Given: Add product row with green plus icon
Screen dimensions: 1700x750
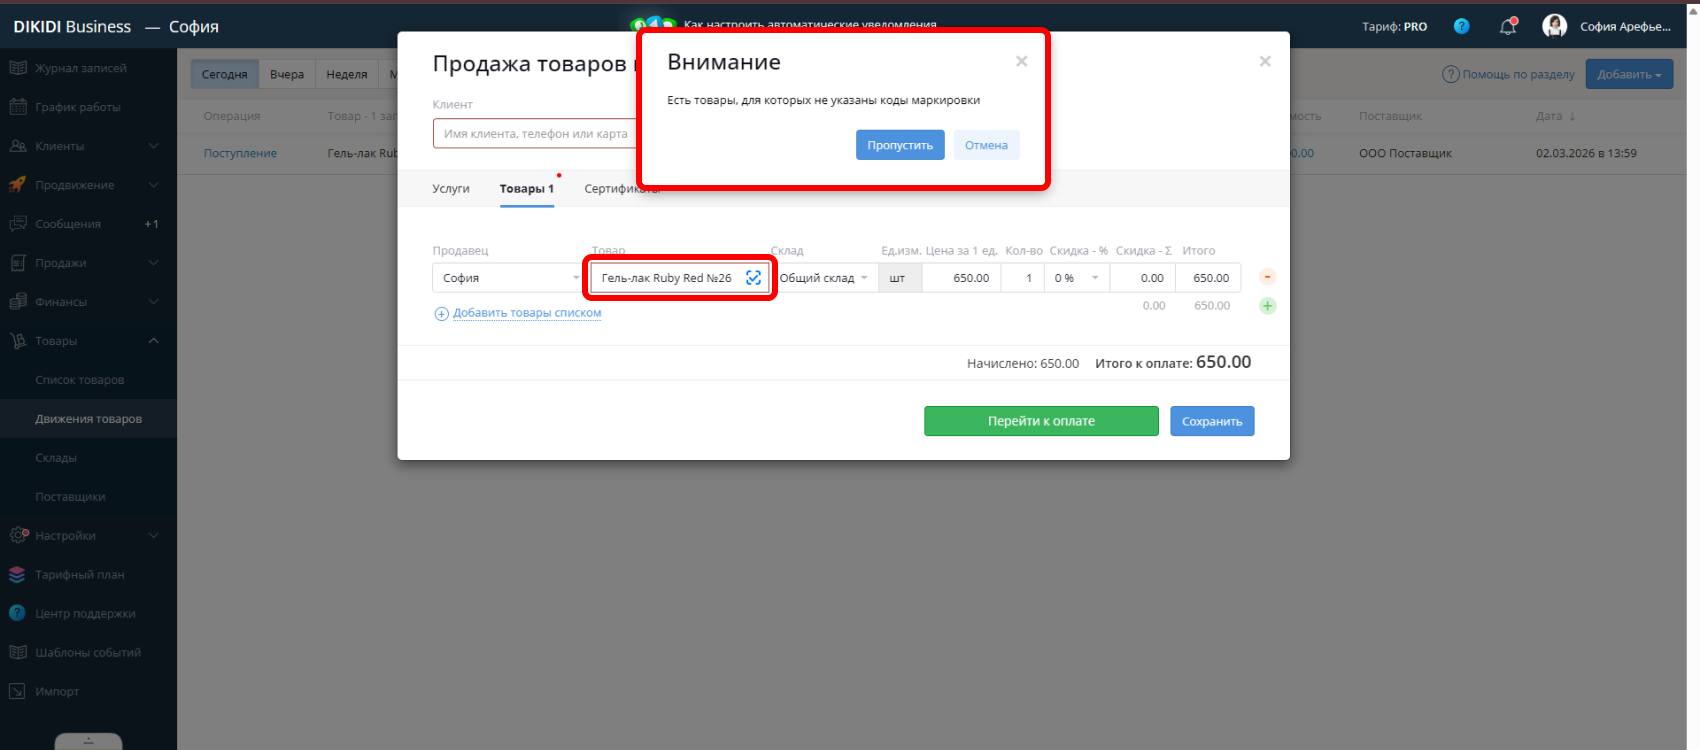Looking at the screenshot, I should point(1267,306).
